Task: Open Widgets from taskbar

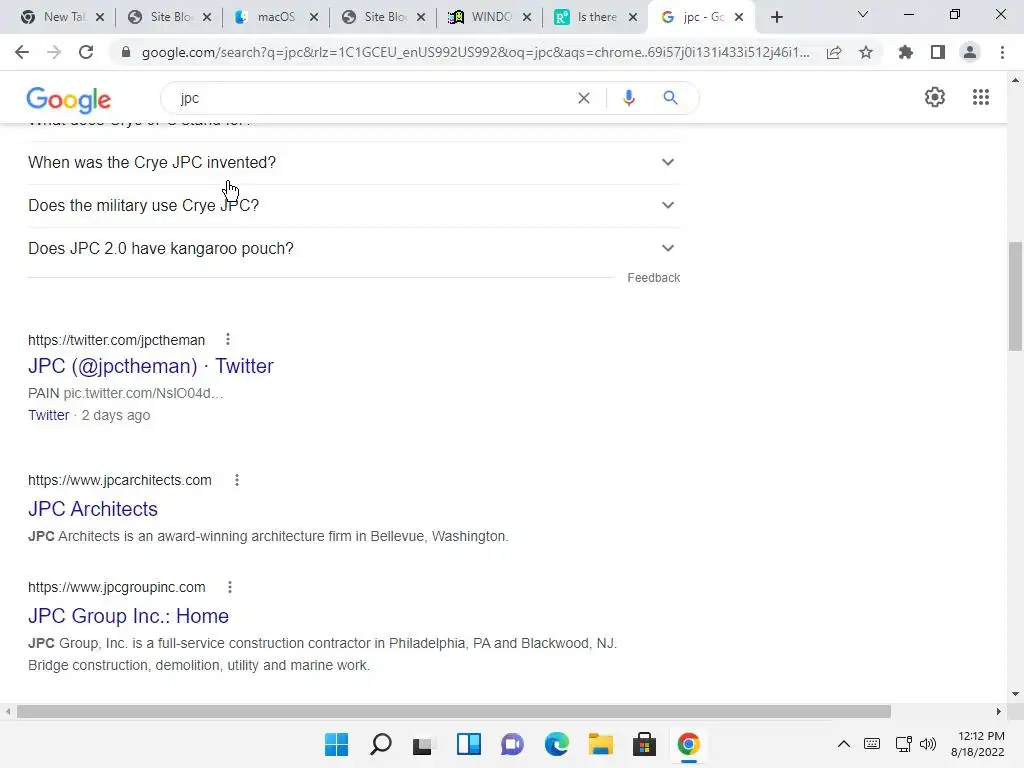Action: [468, 744]
